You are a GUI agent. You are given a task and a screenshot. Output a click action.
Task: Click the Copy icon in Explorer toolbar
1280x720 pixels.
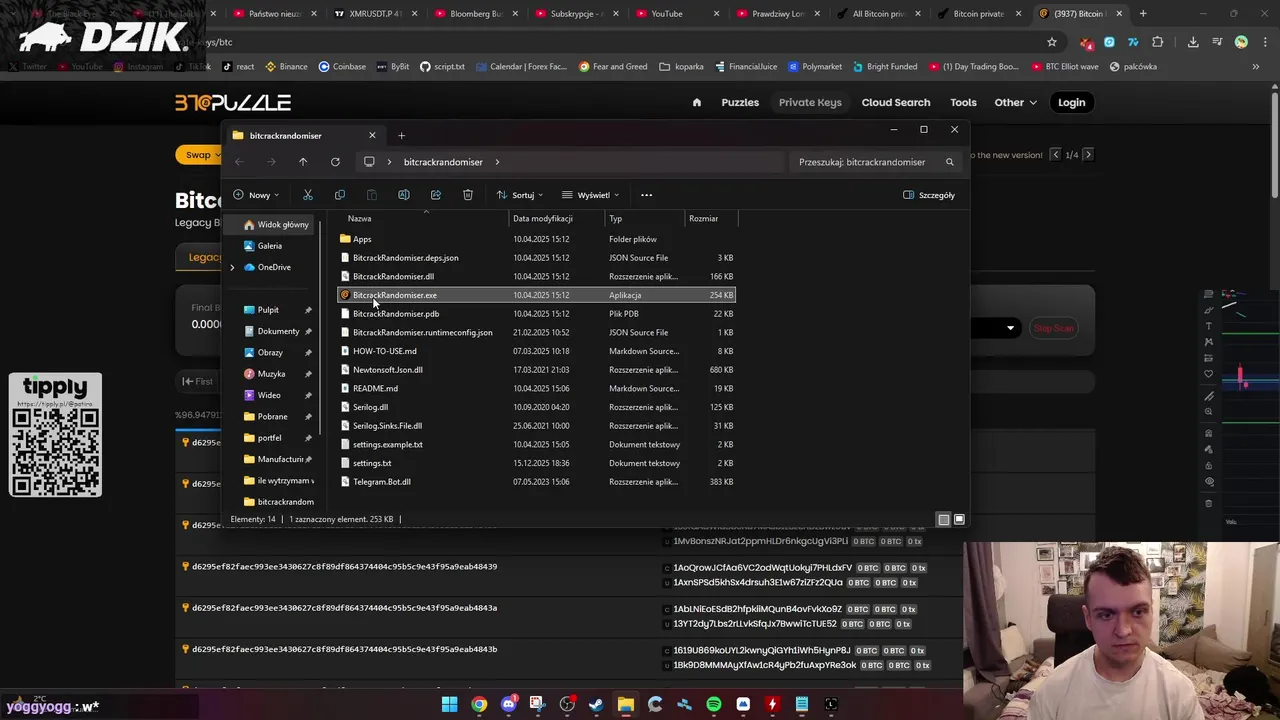[340, 195]
